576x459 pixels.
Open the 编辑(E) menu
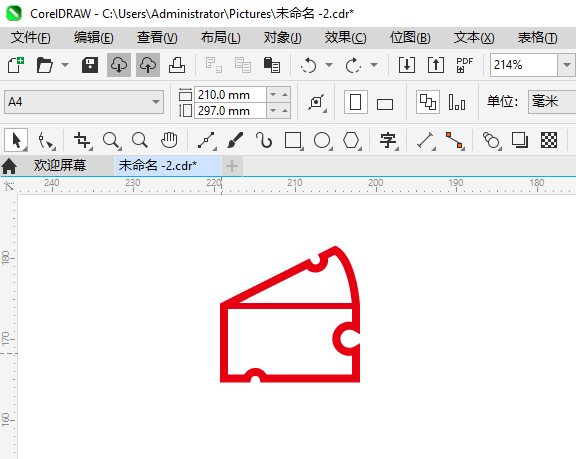coord(94,37)
